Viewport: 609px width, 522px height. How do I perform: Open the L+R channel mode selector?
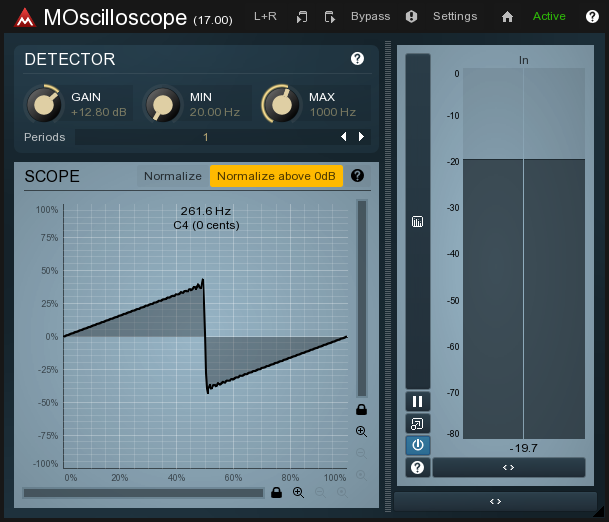(x=265, y=16)
